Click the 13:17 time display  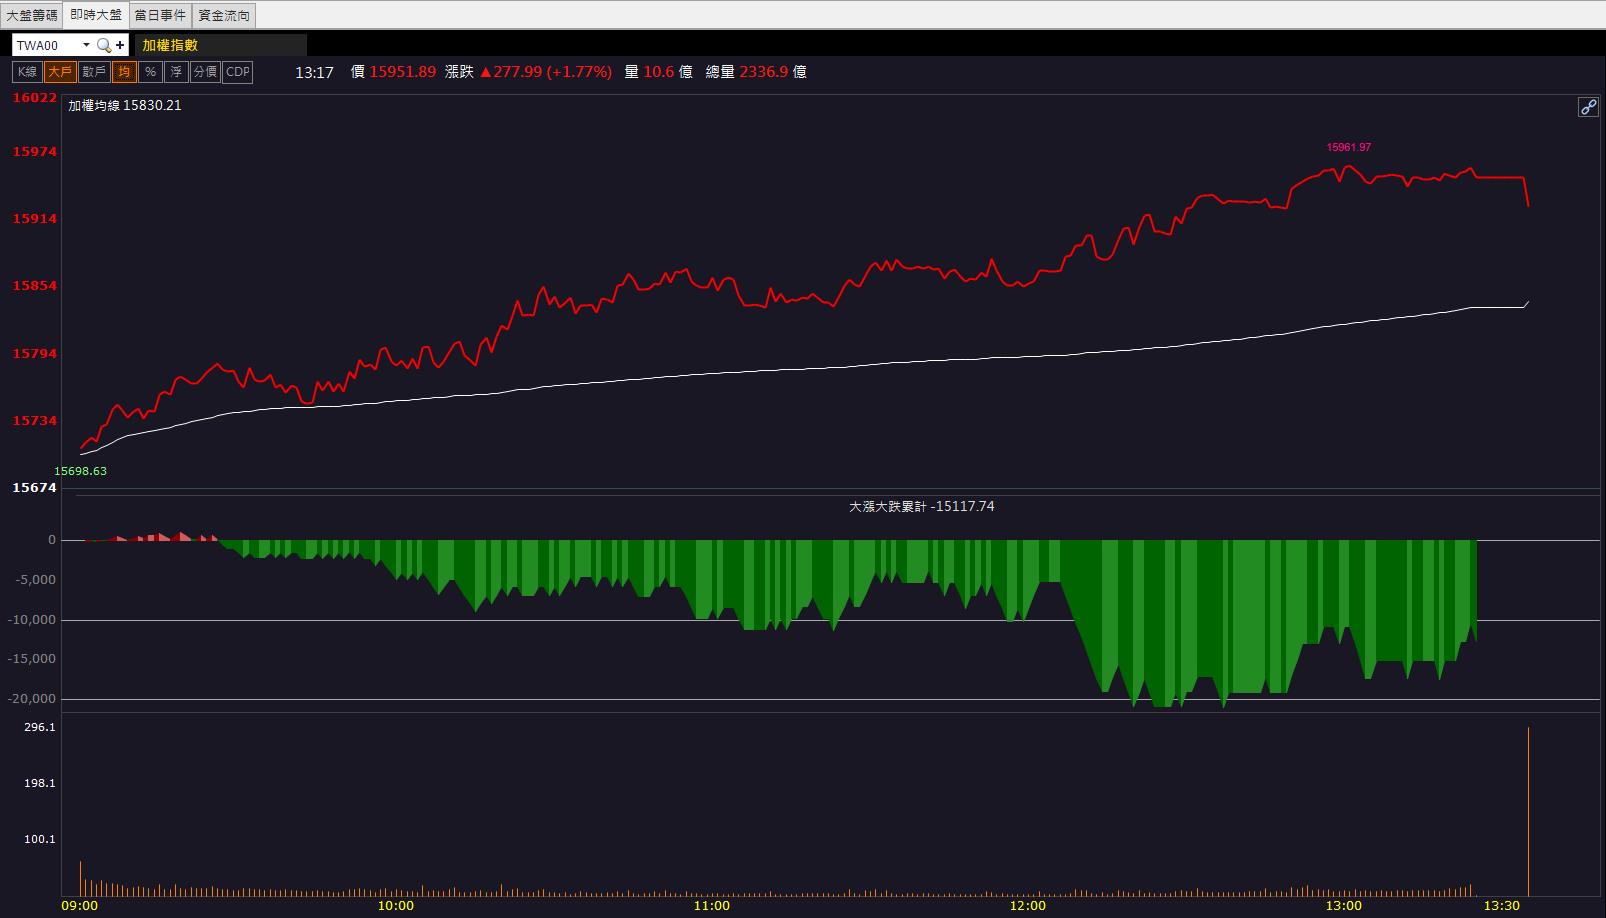tap(314, 72)
